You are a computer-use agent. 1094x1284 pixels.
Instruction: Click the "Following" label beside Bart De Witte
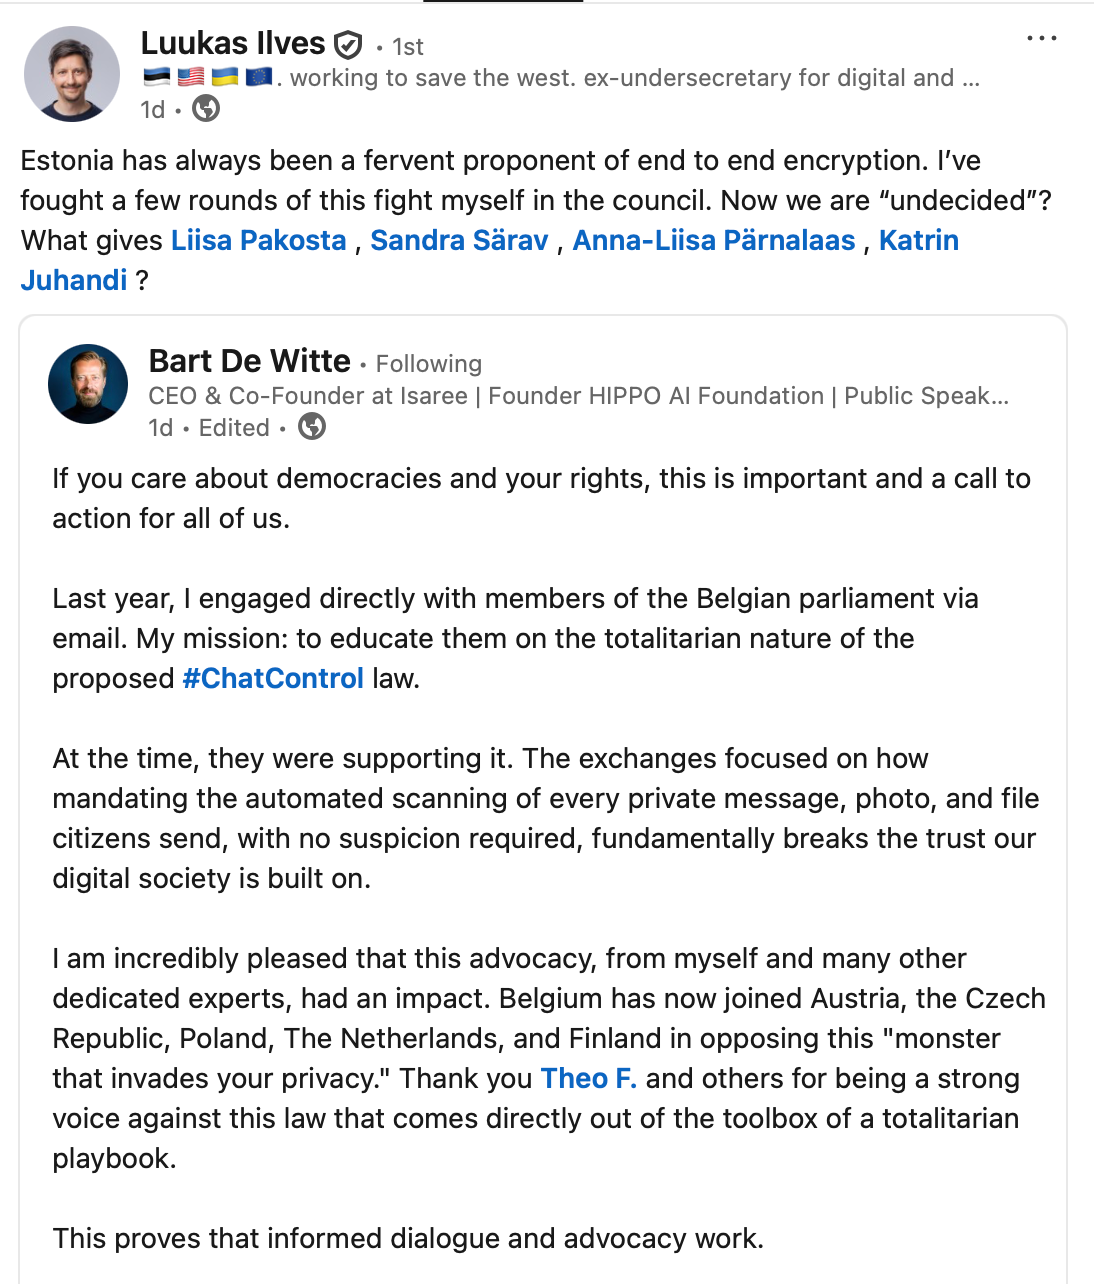[428, 364]
